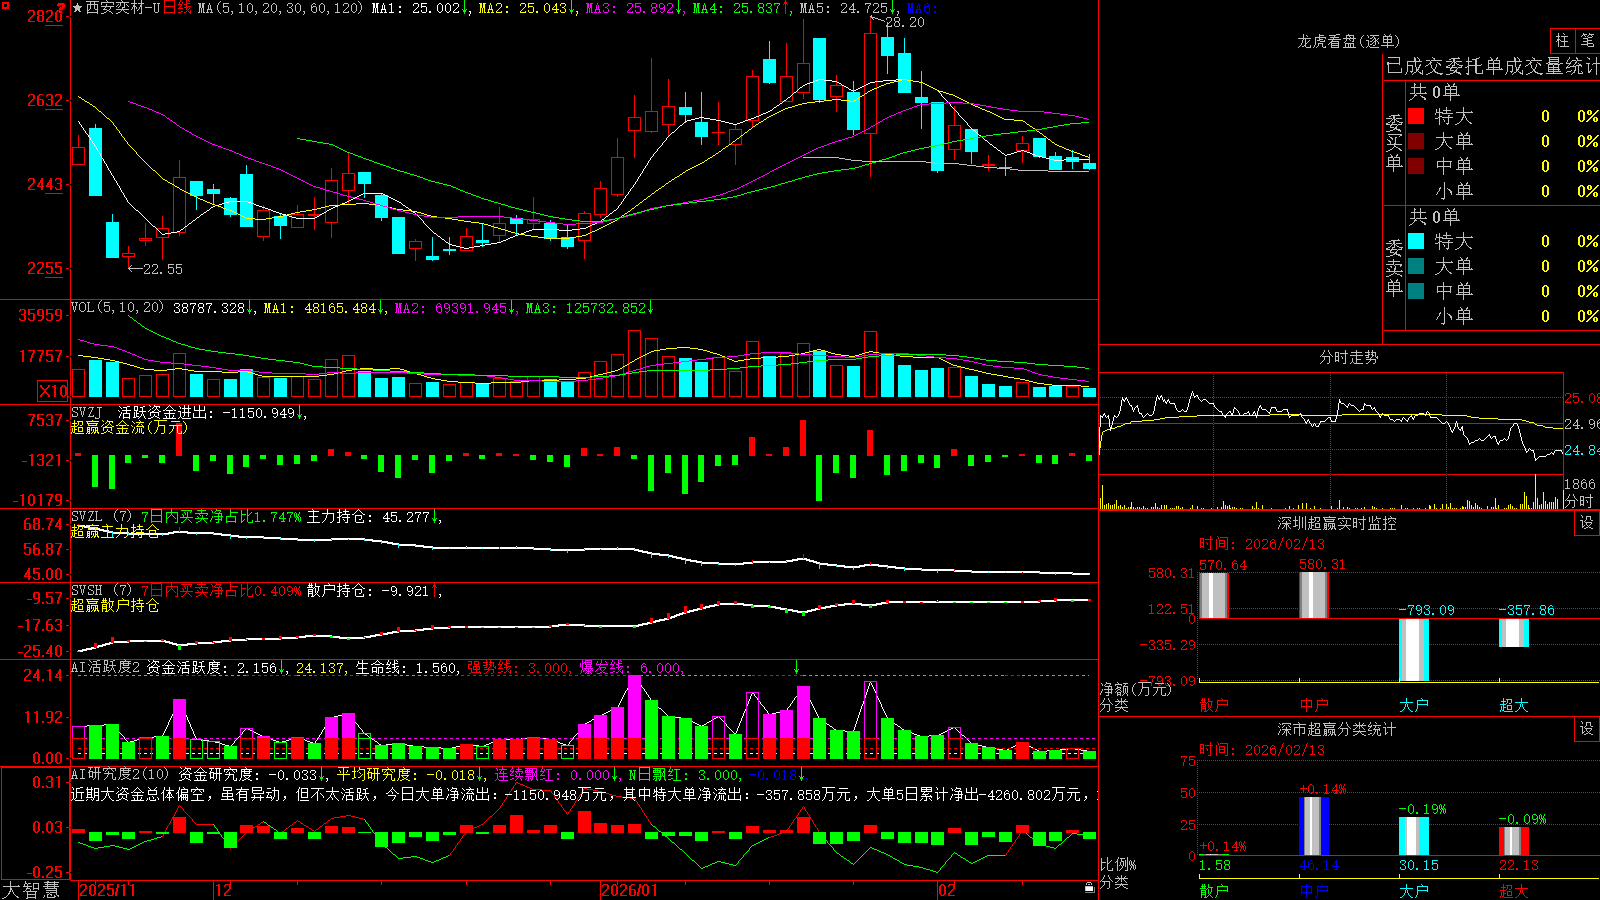Click the 28.20 high price label
This screenshot has height=900, width=1600.
point(905,22)
